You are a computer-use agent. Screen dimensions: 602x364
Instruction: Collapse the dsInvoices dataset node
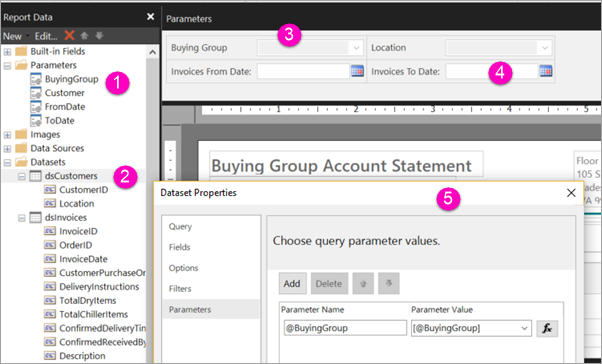point(22,218)
